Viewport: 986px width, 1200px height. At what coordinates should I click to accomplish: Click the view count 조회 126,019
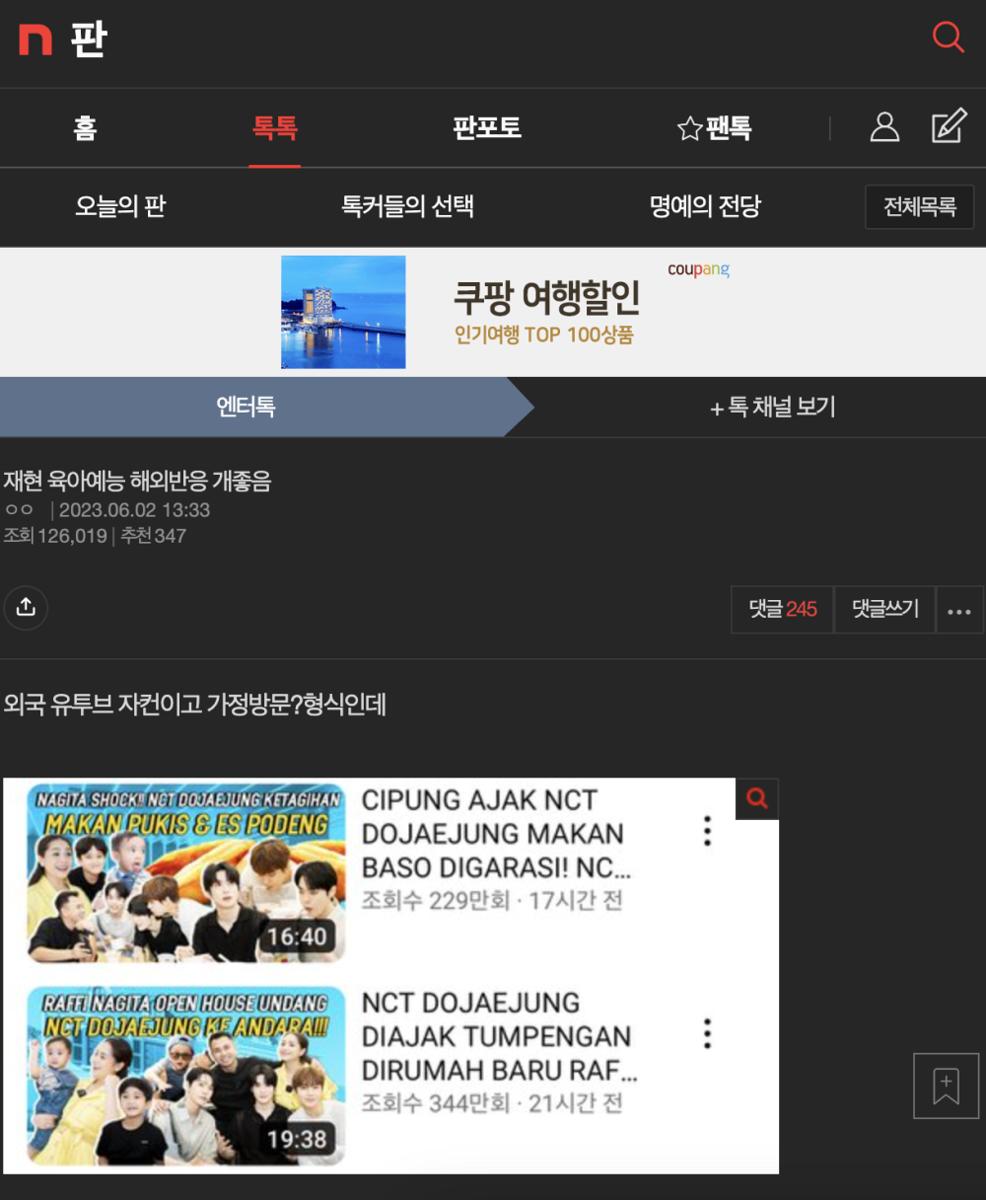[x=55, y=536]
